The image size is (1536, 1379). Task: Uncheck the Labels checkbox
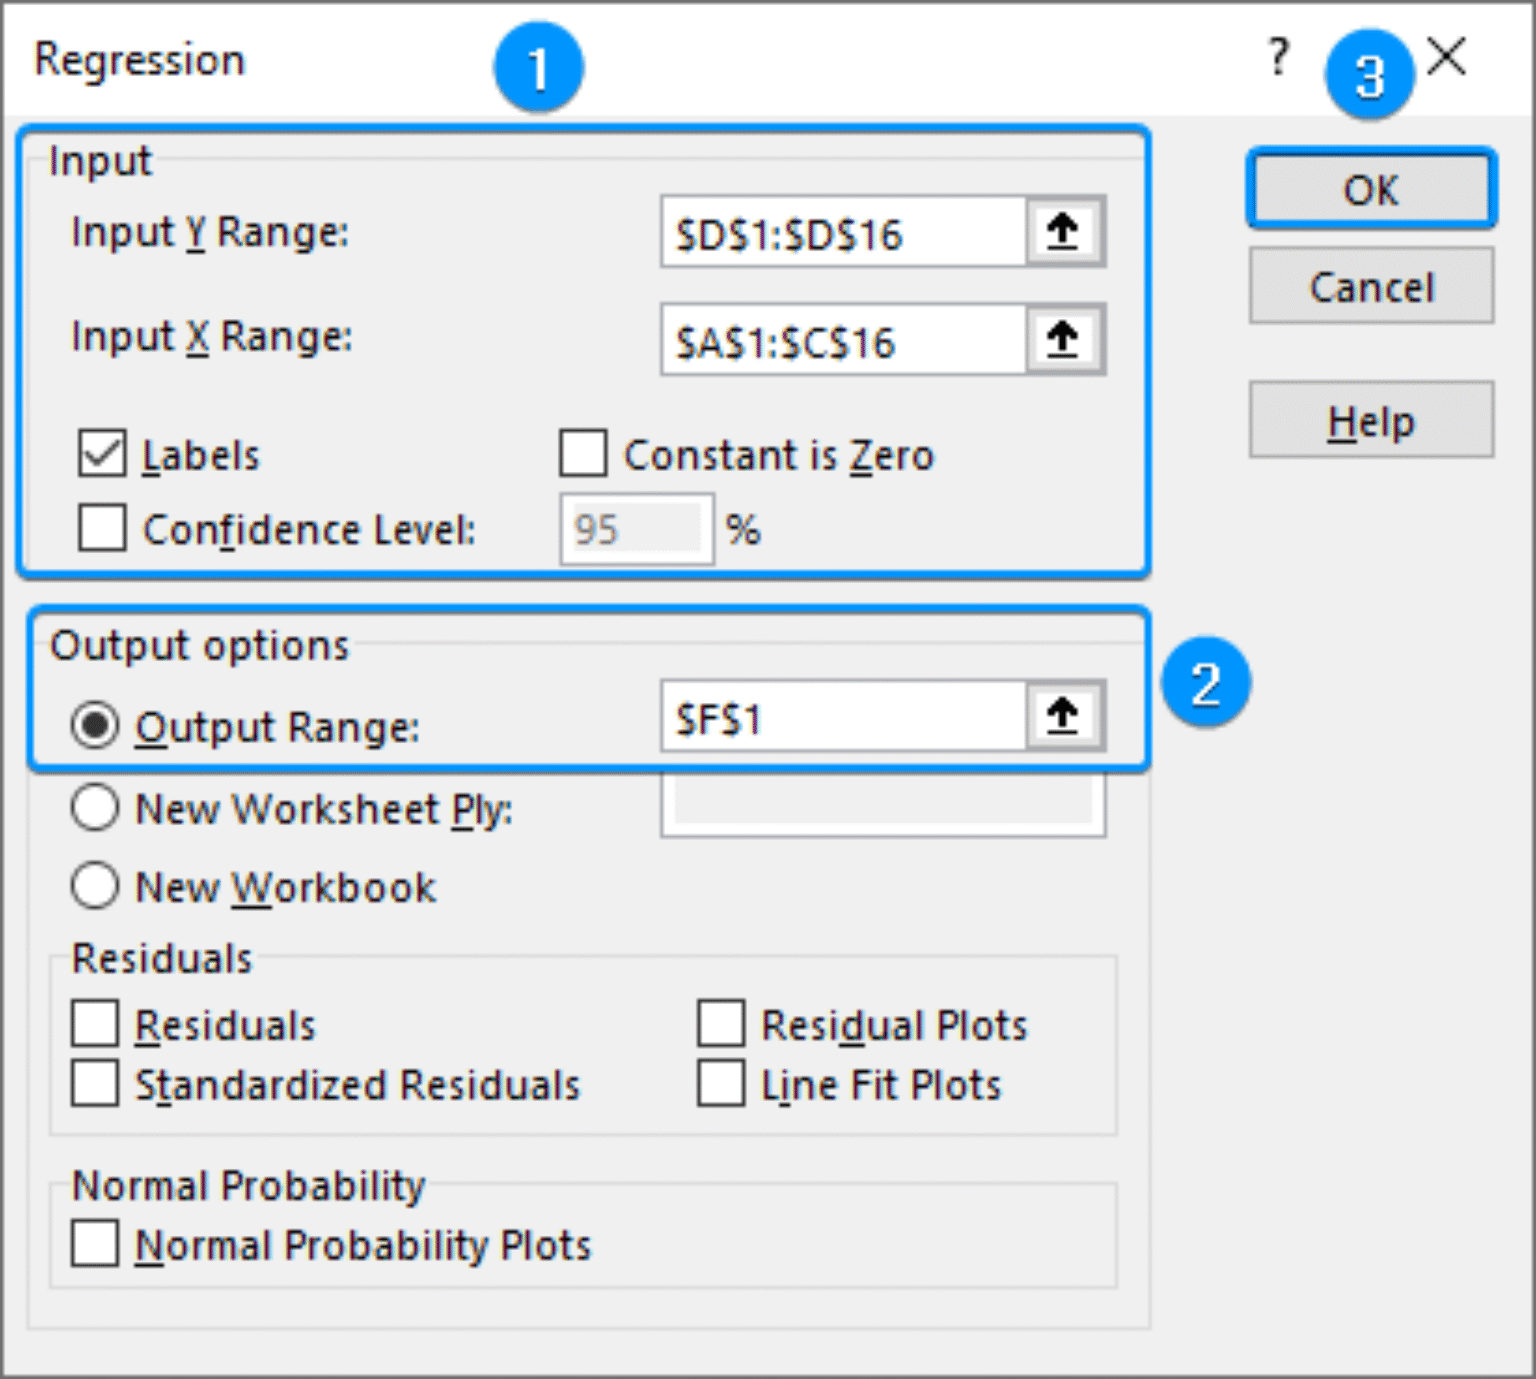(x=100, y=455)
